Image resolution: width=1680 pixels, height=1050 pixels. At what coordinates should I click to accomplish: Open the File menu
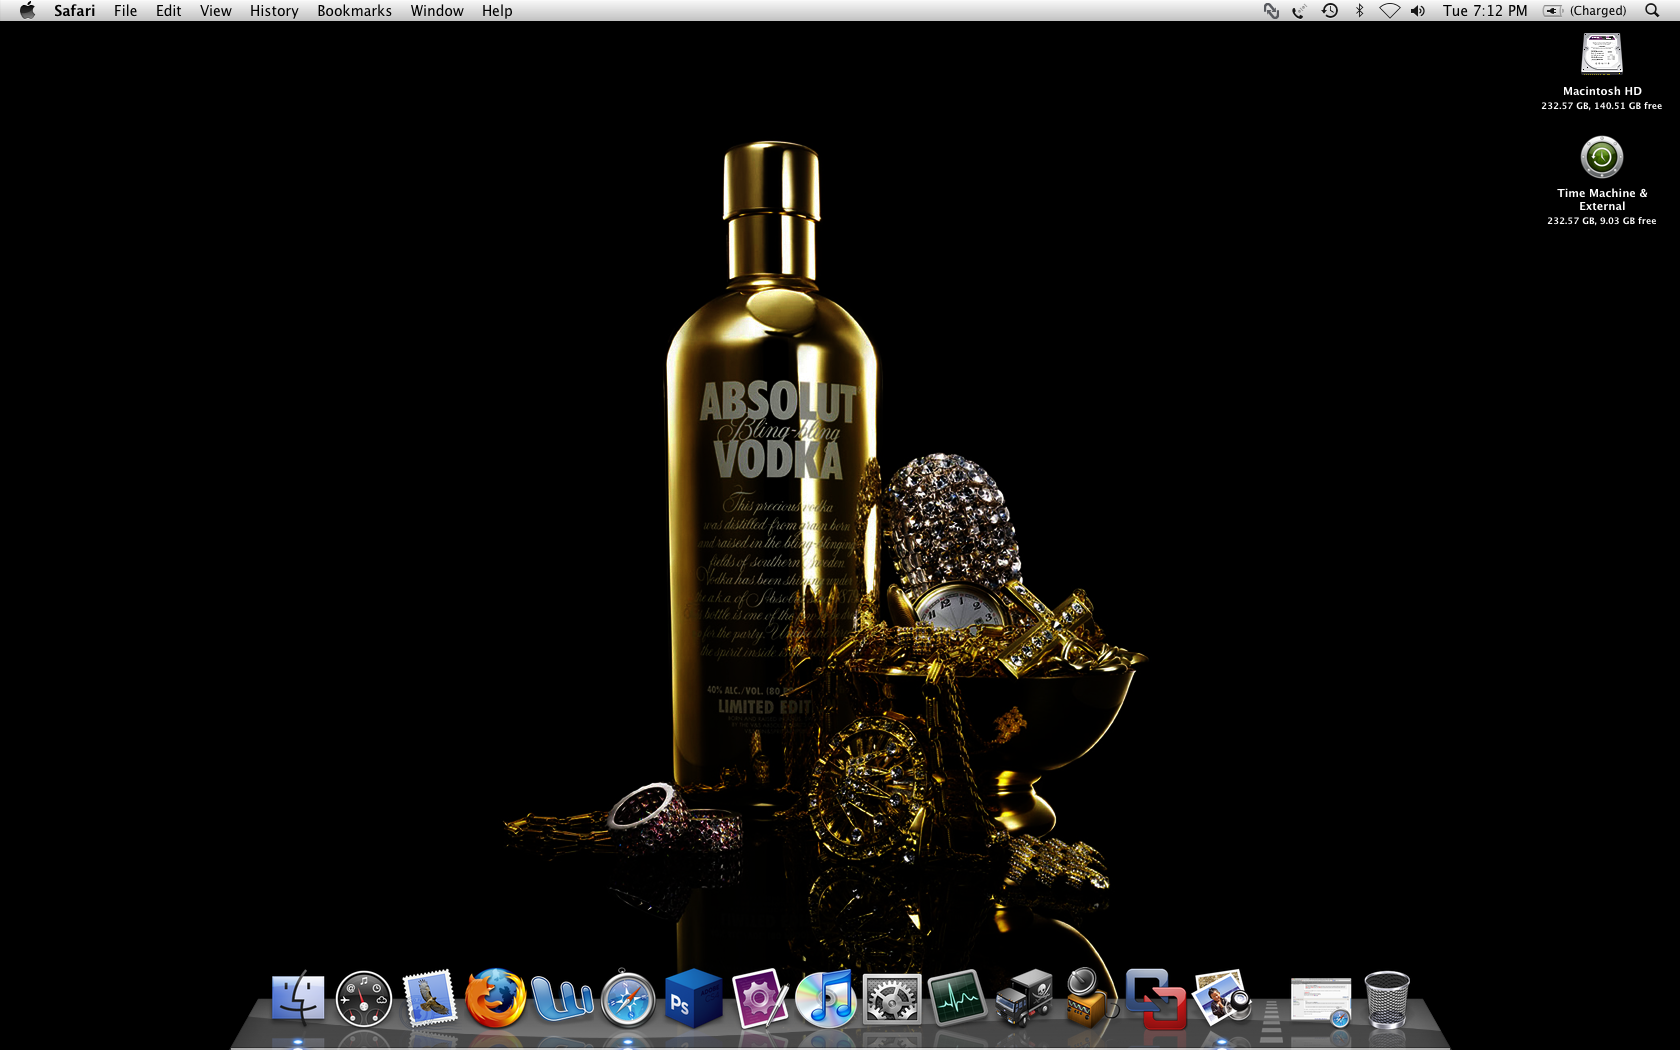click(x=125, y=10)
